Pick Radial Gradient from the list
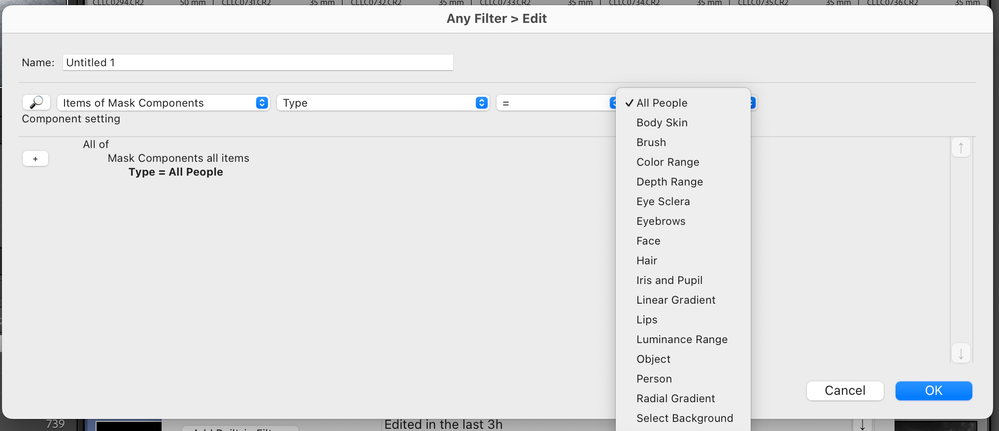The height and width of the screenshot is (431, 999). [676, 399]
